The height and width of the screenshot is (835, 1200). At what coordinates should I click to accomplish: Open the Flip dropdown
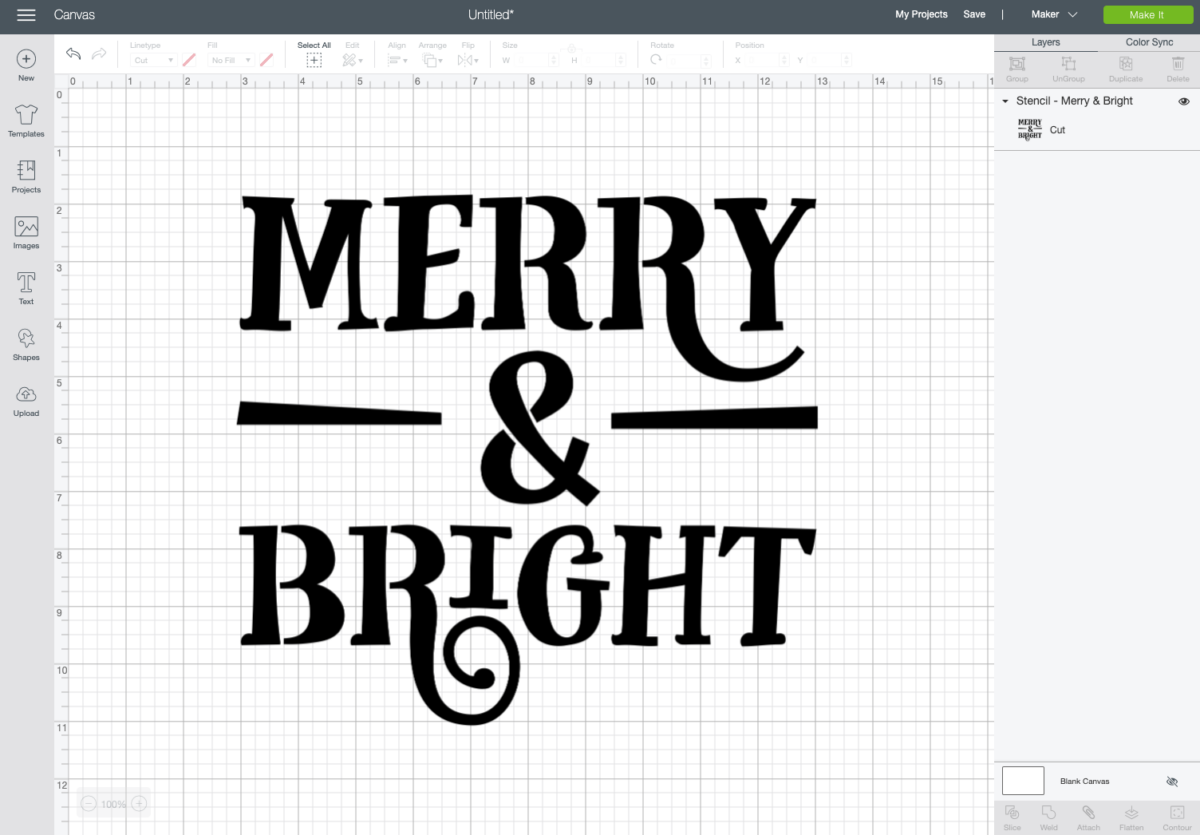[x=467, y=60]
